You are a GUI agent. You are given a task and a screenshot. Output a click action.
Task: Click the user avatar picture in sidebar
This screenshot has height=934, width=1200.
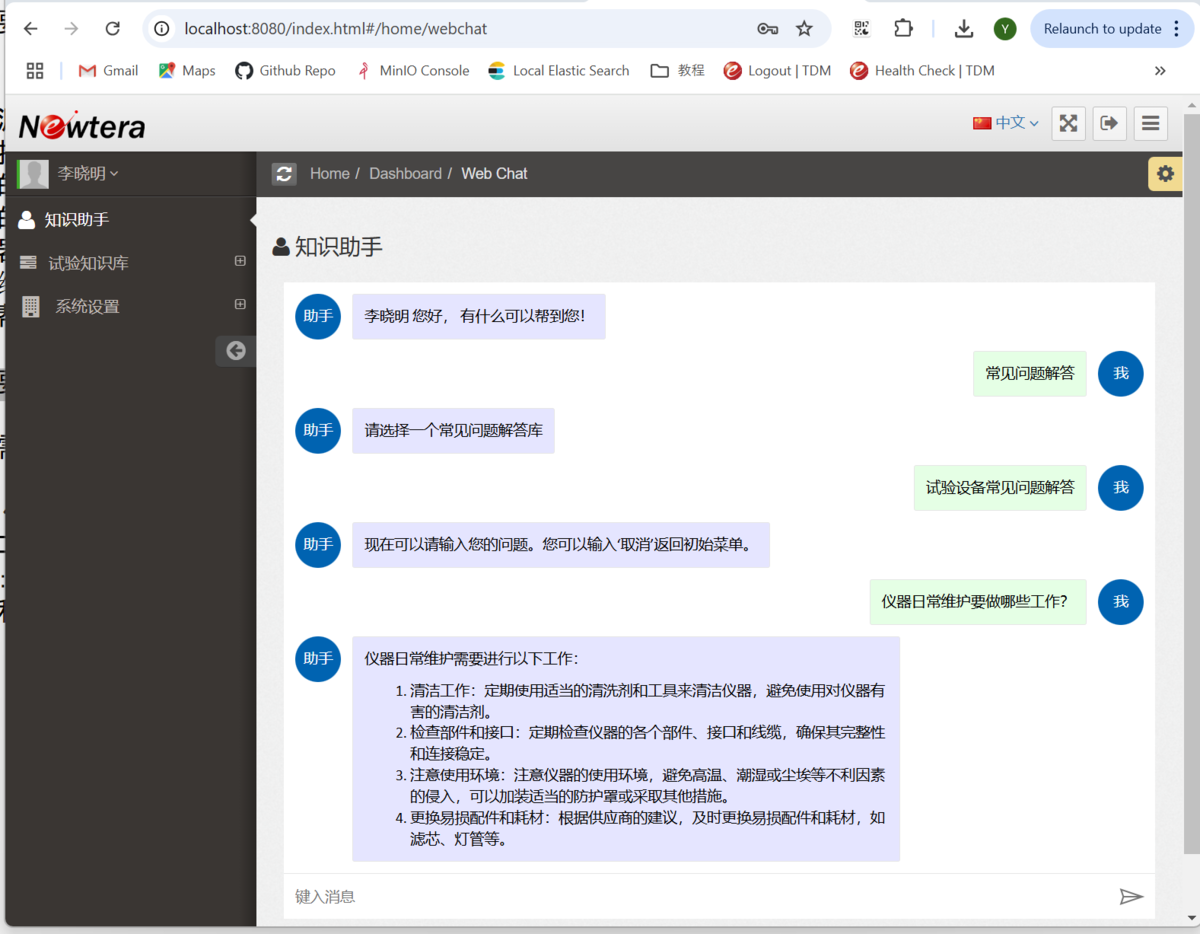point(33,174)
